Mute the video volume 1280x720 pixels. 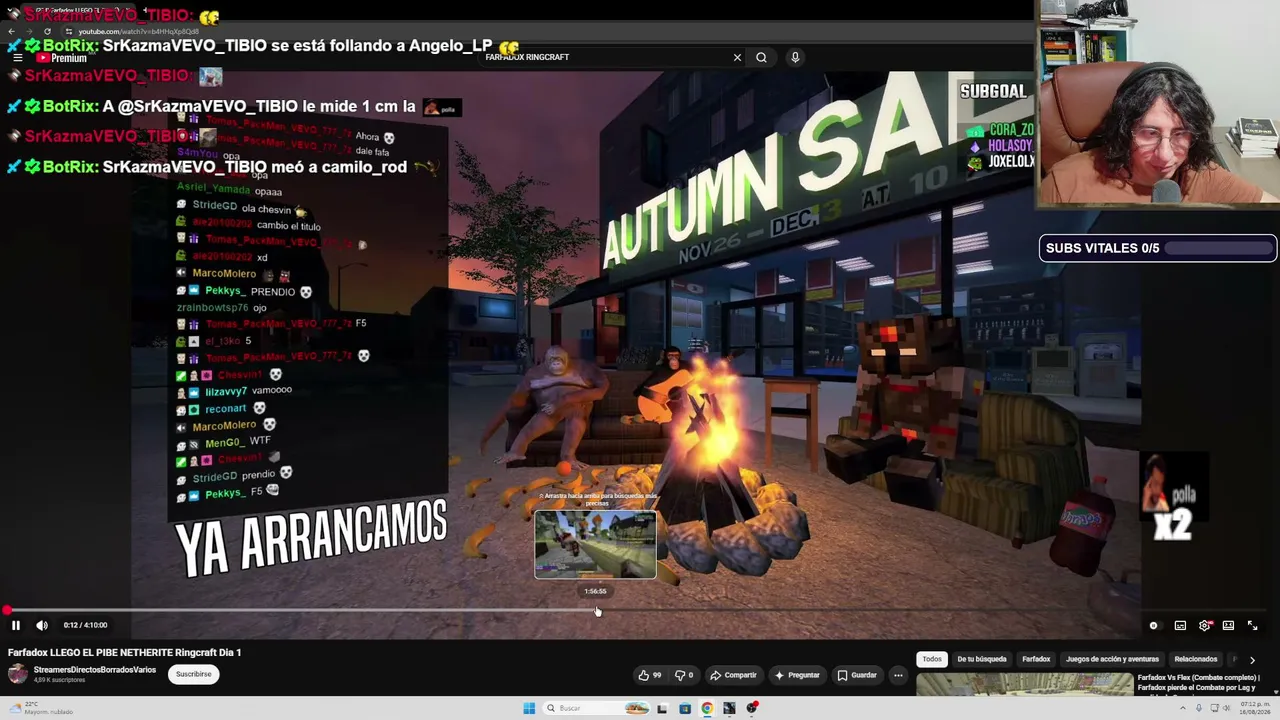[x=42, y=625]
